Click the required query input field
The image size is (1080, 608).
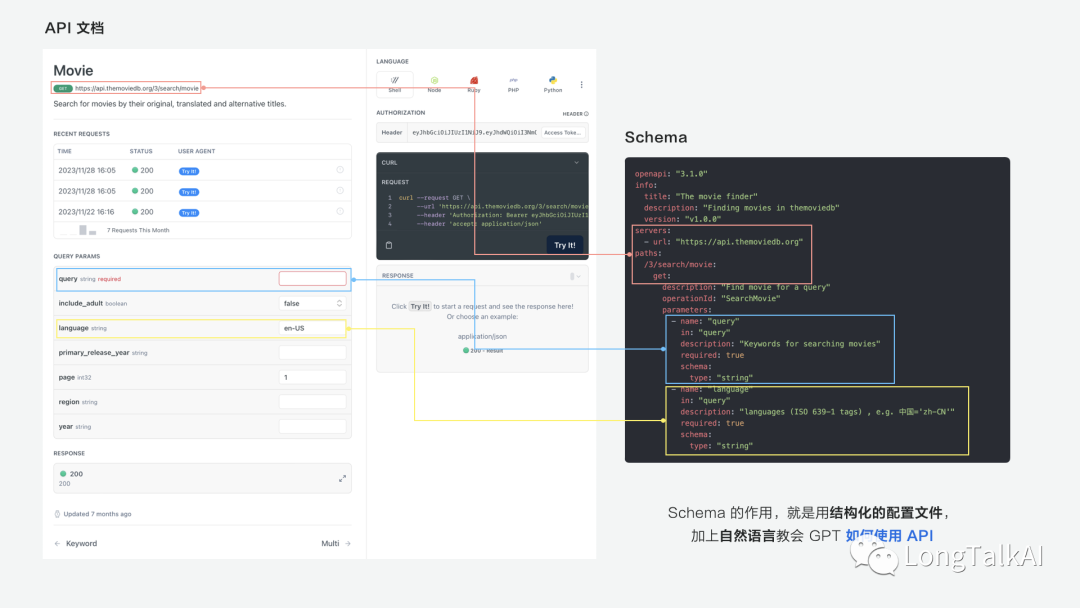pyautogui.click(x=313, y=279)
